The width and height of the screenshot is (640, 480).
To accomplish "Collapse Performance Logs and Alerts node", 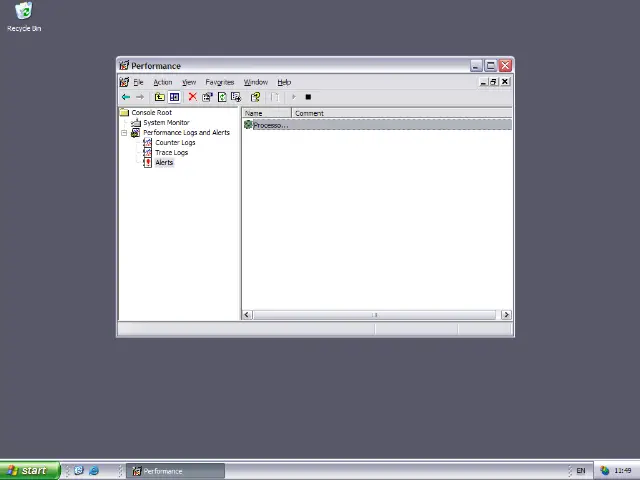I will coord(124,133).
